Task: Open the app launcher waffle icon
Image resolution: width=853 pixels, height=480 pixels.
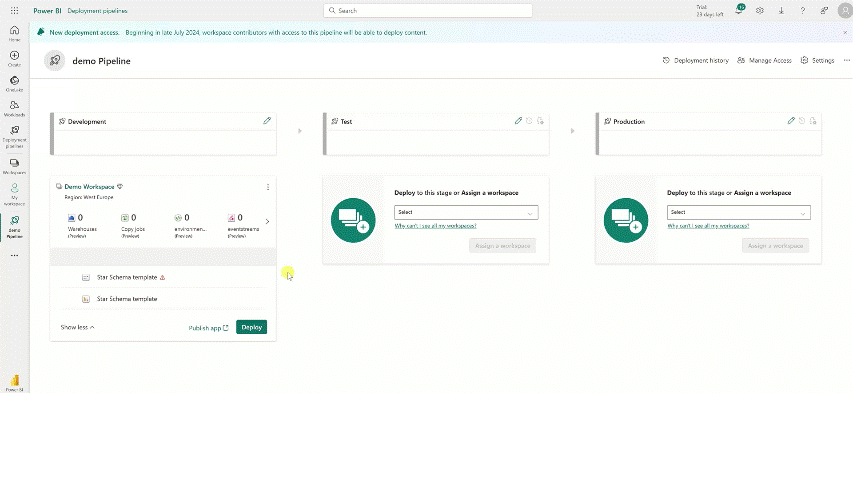Action: pyautogui.click(x=14, y=10)
